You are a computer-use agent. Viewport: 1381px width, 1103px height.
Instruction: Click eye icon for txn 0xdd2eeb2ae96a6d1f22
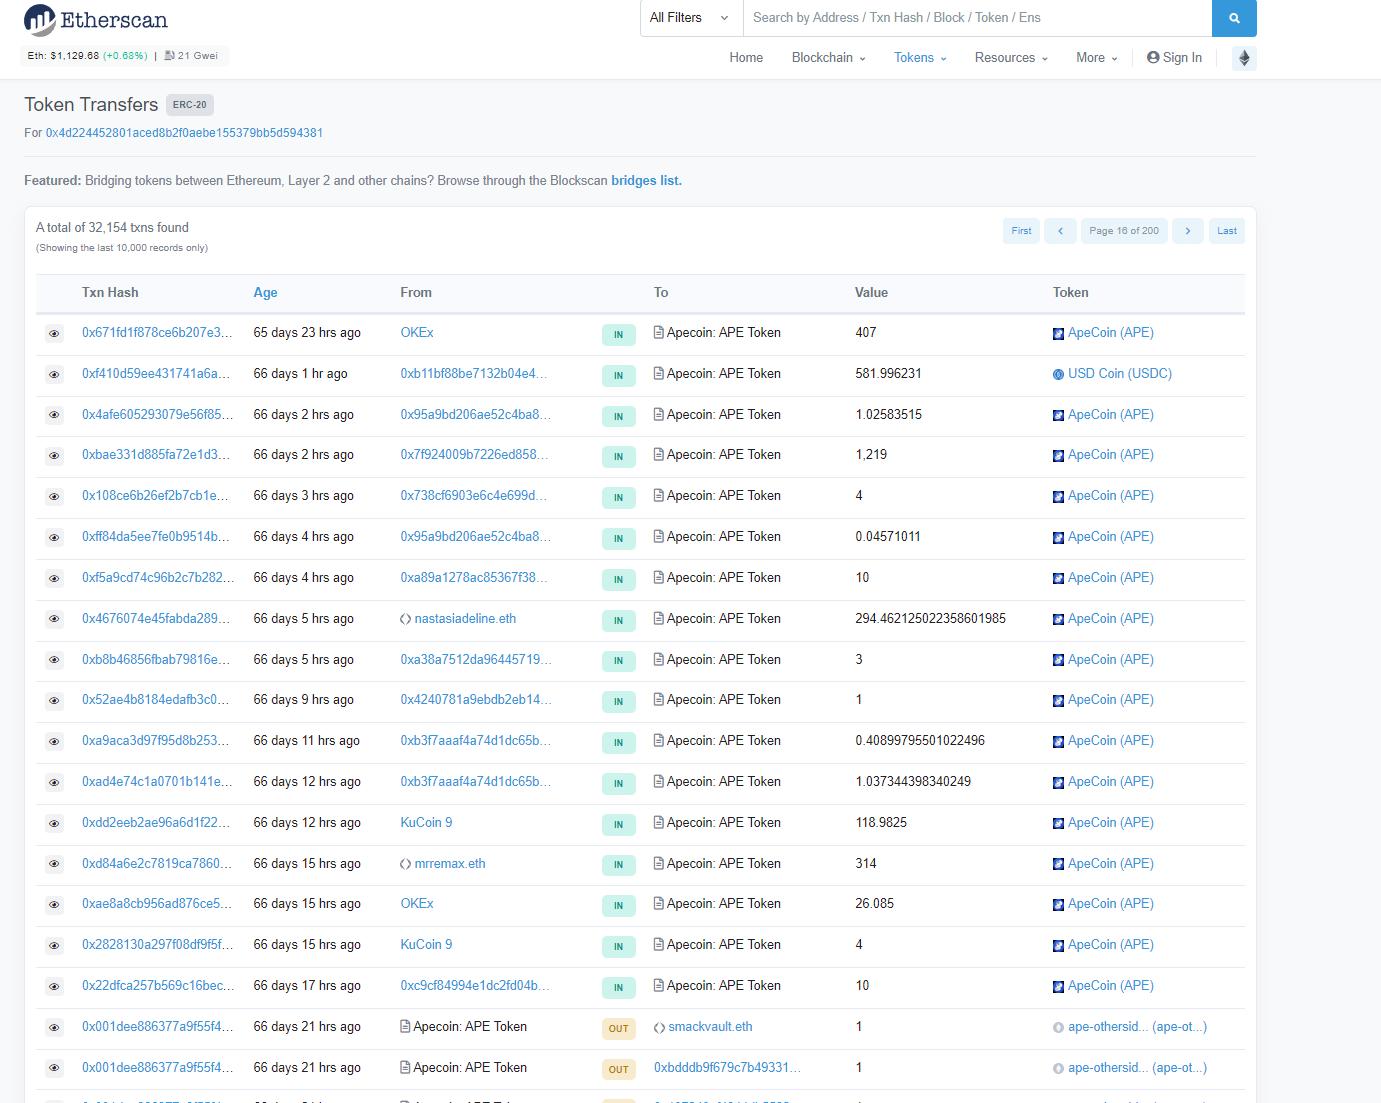(x=54, y=824)
